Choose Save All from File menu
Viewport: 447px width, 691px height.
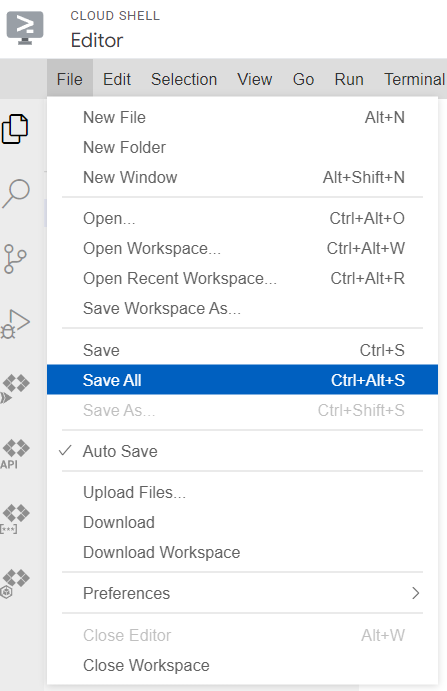(242, 380)
